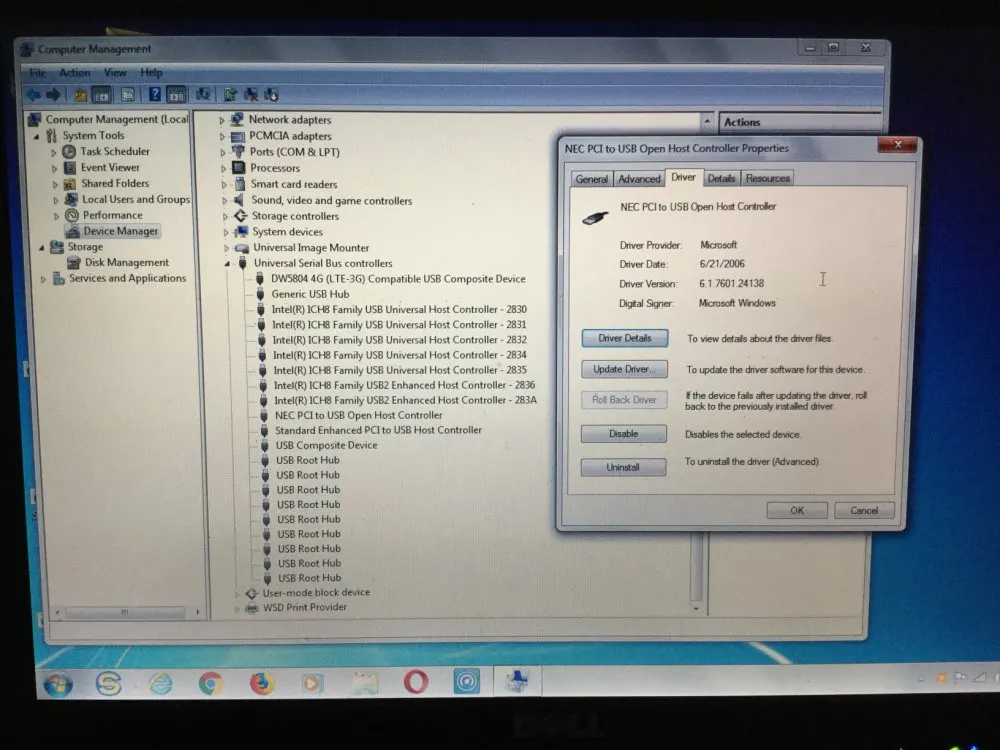Click the Windows Start orb
The image size is (1000, 750).
click(58, 685)
